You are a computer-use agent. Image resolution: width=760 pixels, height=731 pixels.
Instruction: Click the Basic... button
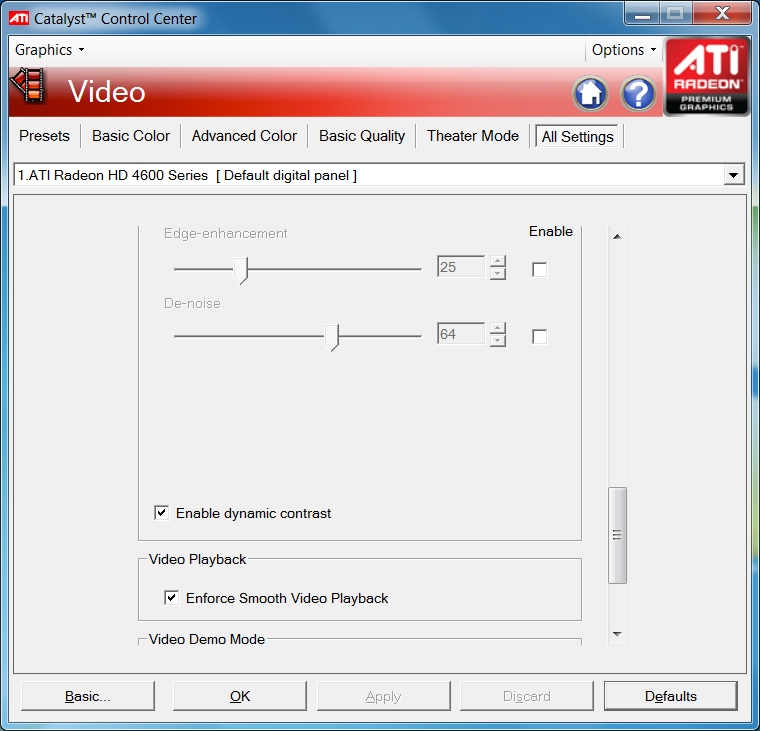click(x=88, y=696)
